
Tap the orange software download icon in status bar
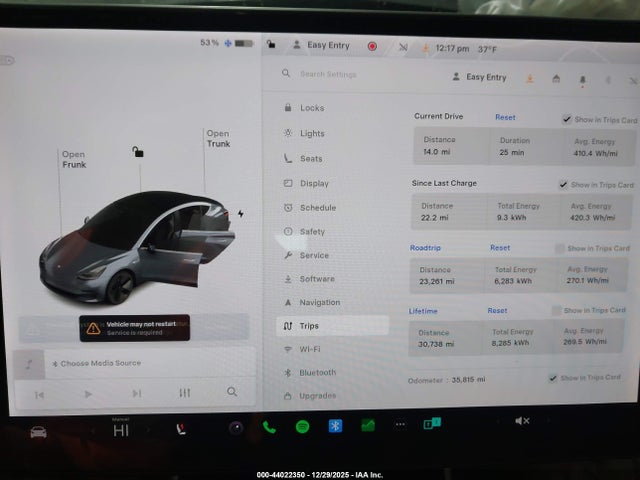(x=425, y=48)
